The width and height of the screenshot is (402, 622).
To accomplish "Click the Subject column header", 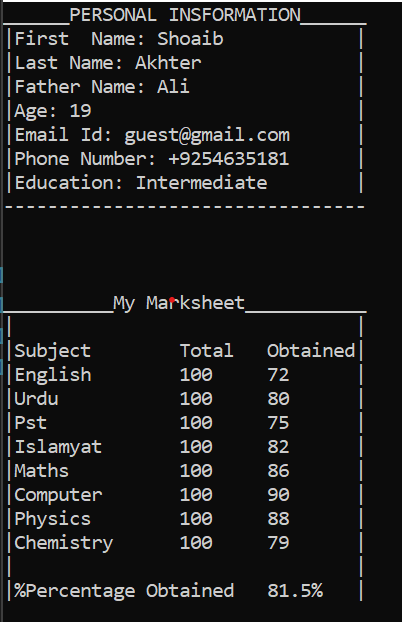I will [53, 351].
